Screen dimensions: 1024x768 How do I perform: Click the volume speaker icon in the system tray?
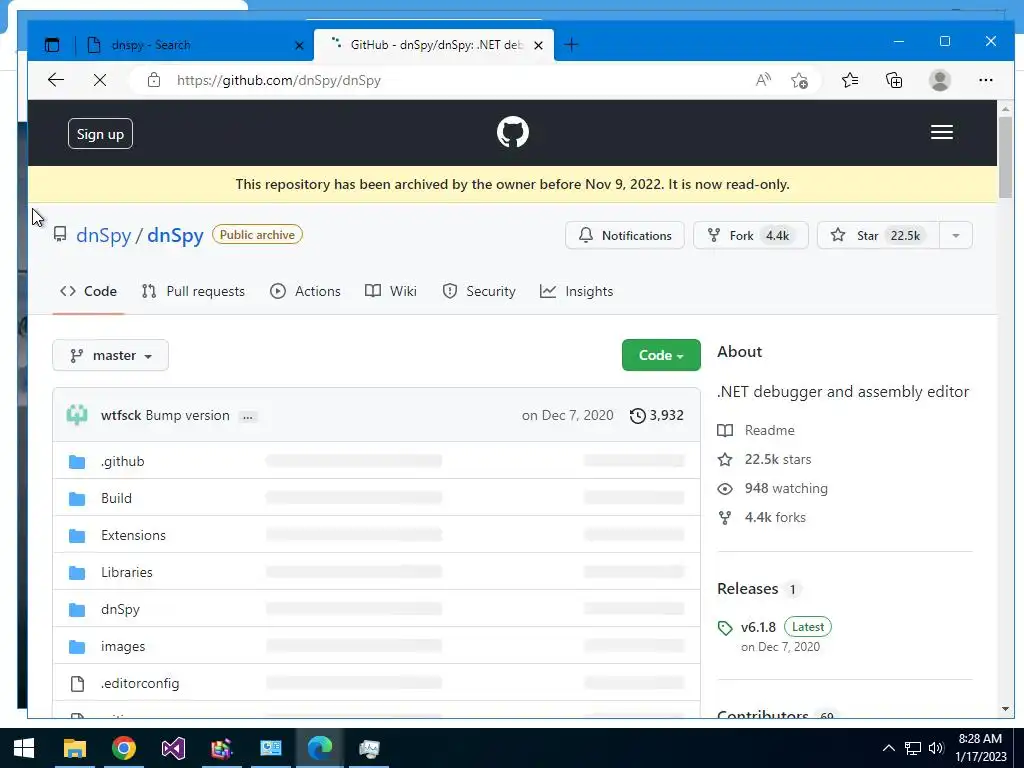(x=936, y=748)
